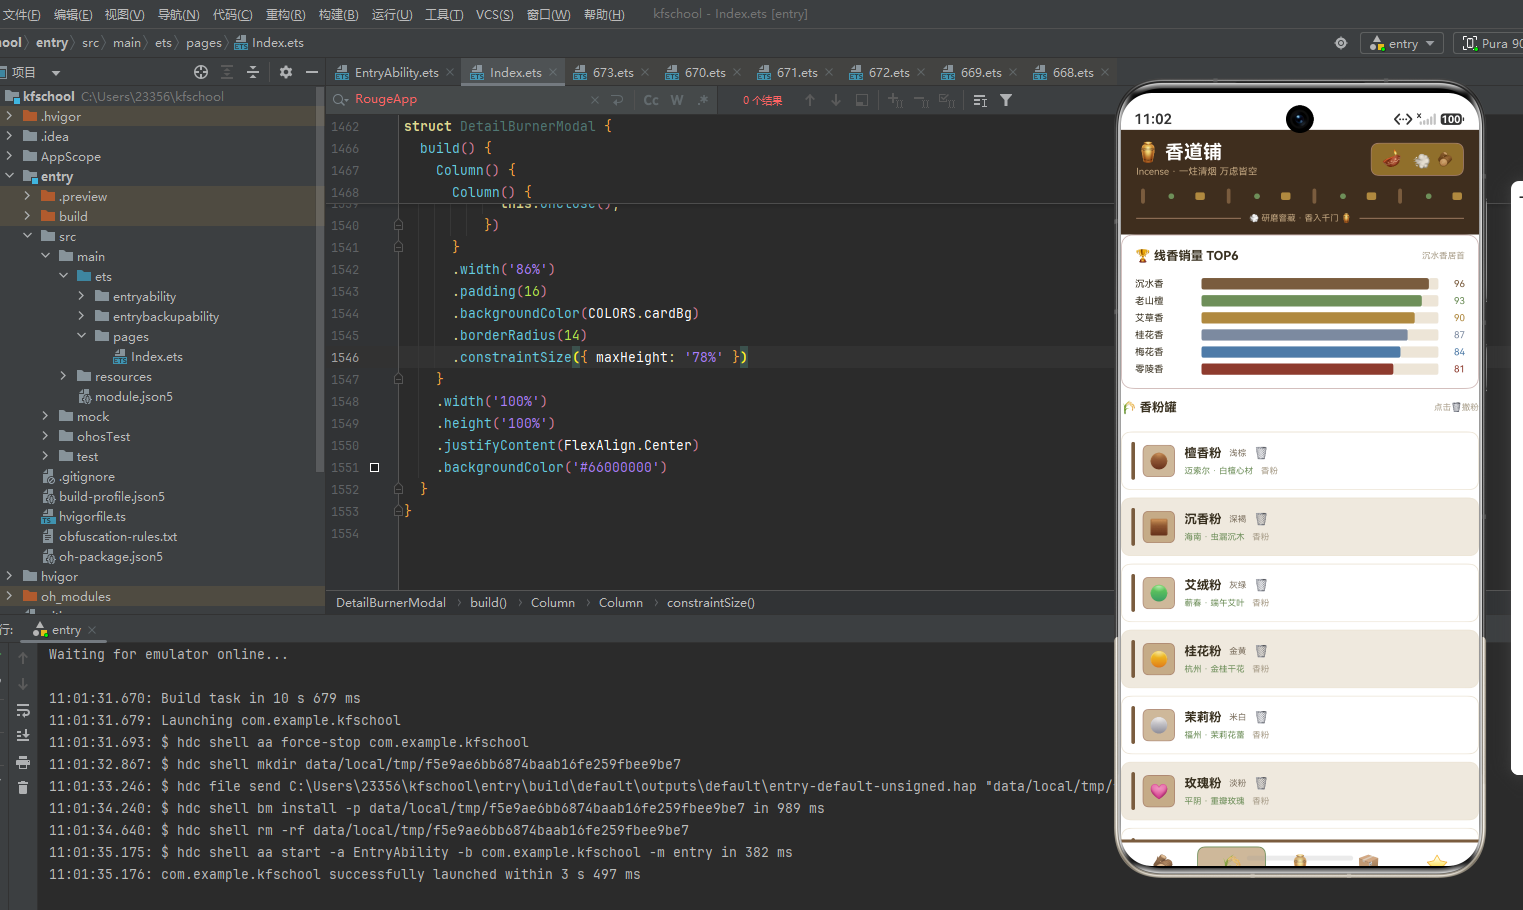The height and width of the screenshot is (910, 1523).
Task: Collapse the entry module folder
Action: [x=9, y=176]
